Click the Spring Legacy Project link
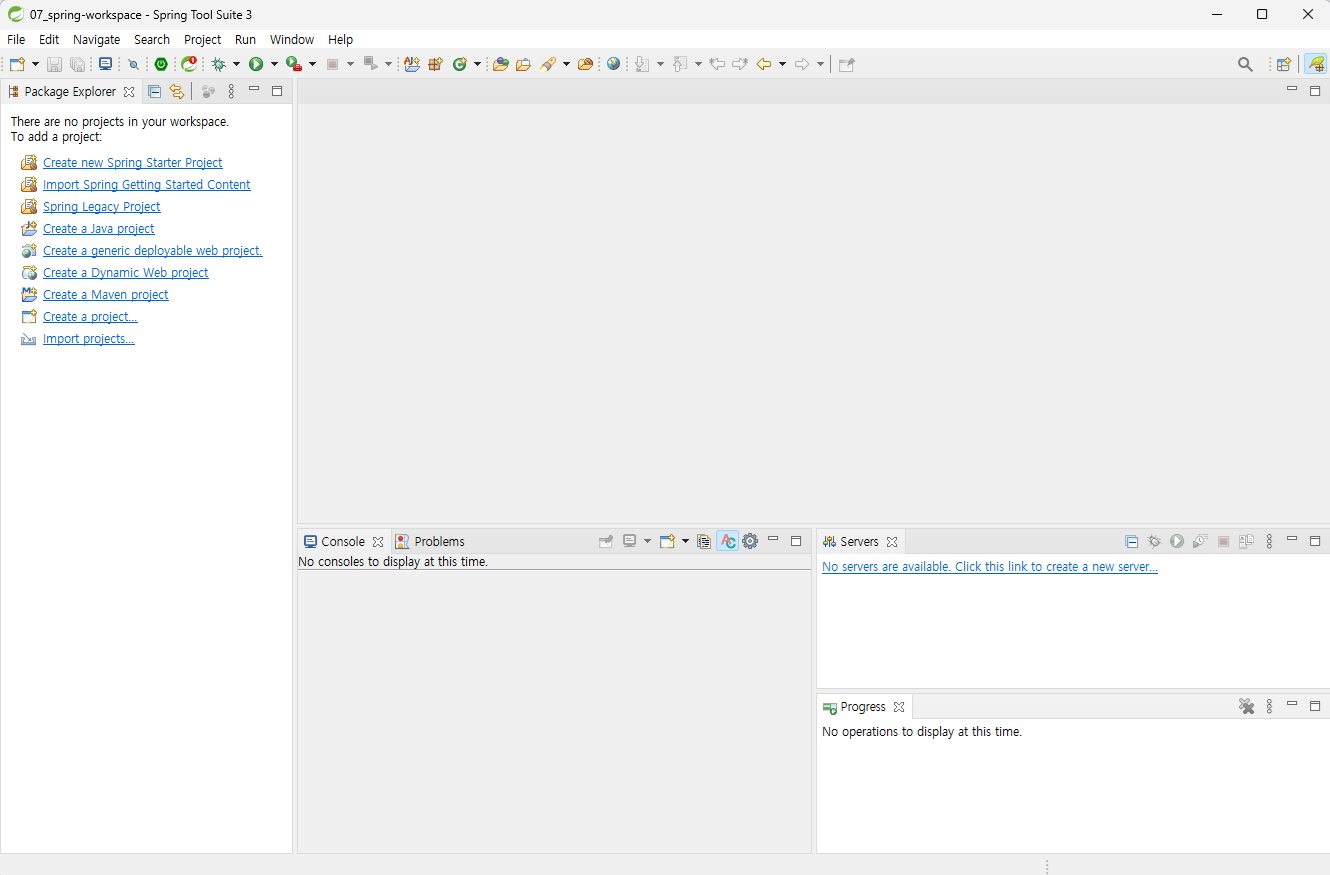This screenshot has height=875, width=1330. point(102,206)
